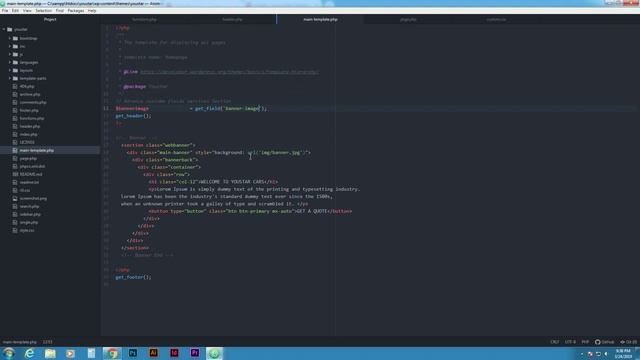The image size is (640, 360).
Task: Open screenshot.png in the project tree
Action: (x=33, y=198)
